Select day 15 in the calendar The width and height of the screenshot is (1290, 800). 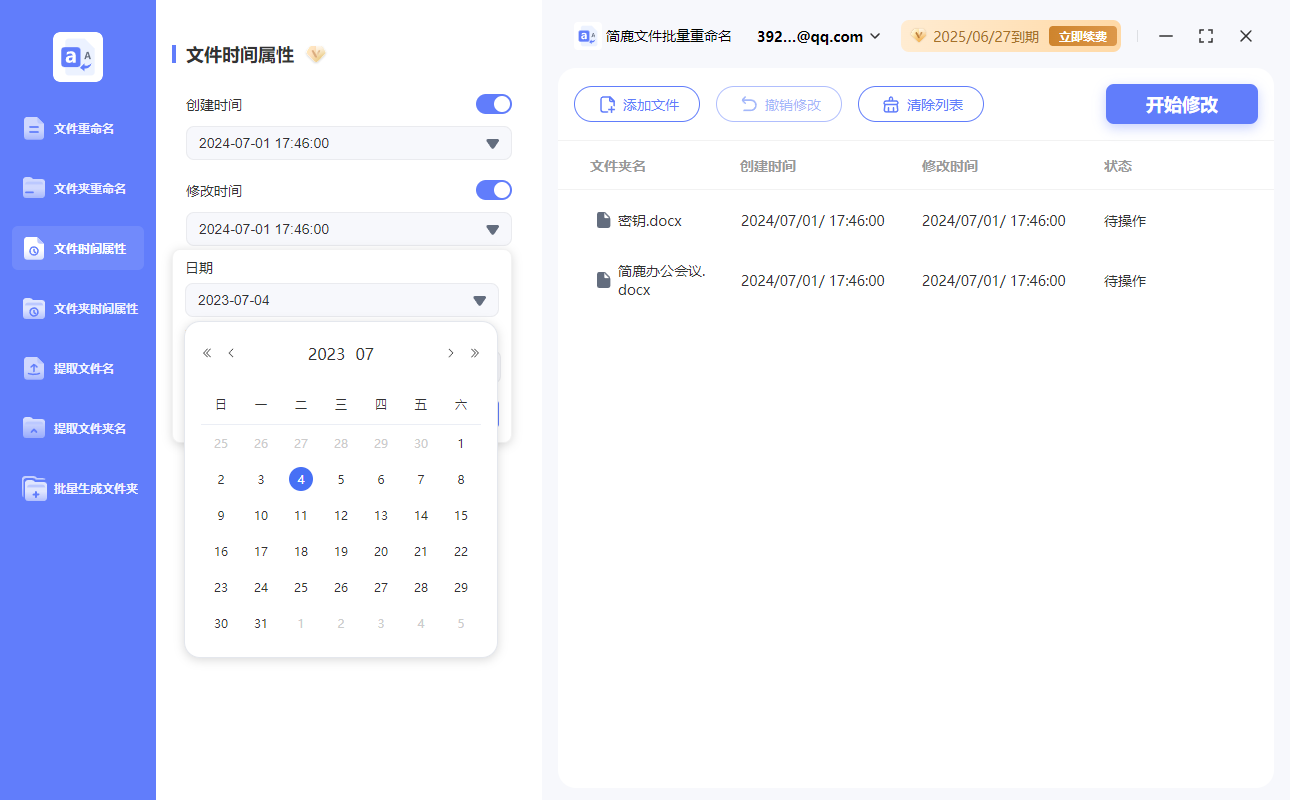pos(461,516)
